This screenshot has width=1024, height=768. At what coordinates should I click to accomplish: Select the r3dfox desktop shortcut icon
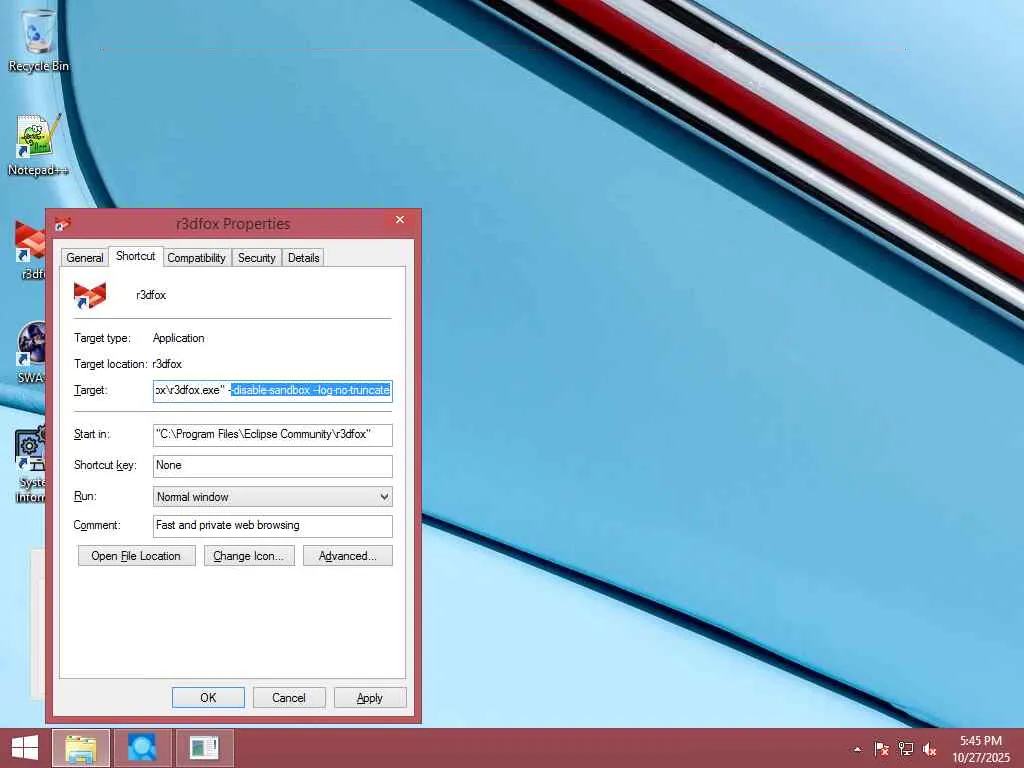pos(29,249)
